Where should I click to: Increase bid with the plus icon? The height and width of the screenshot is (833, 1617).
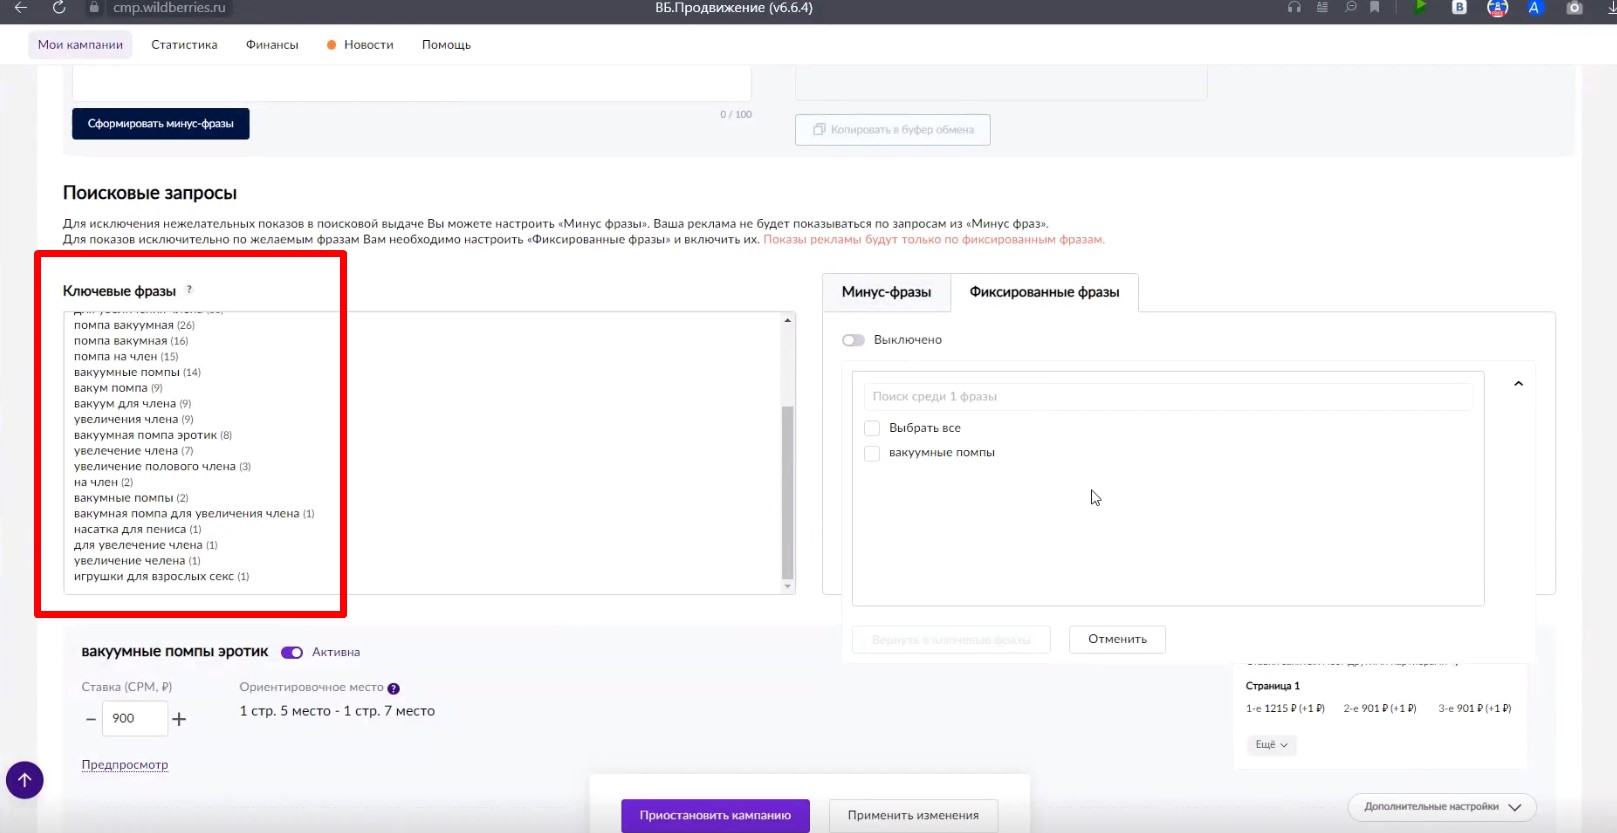point(179,719)
